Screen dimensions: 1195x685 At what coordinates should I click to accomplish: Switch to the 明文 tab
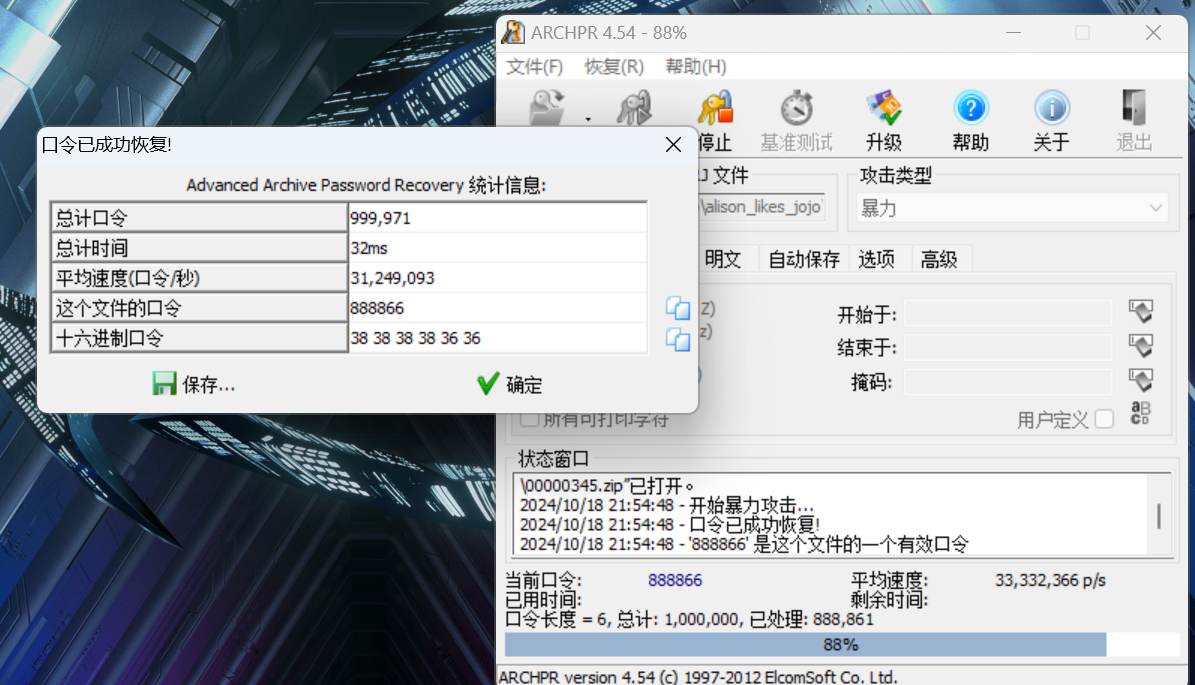click(722, 260)
